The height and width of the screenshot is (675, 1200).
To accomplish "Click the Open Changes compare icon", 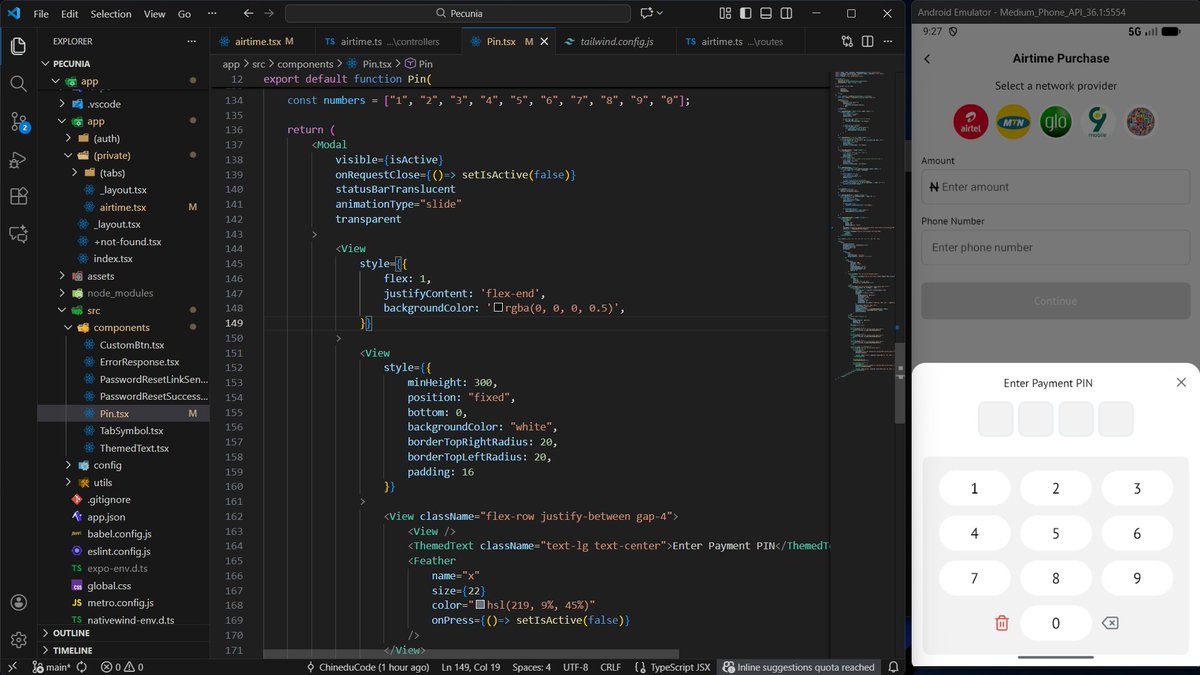I will click(x=848, y=42).
